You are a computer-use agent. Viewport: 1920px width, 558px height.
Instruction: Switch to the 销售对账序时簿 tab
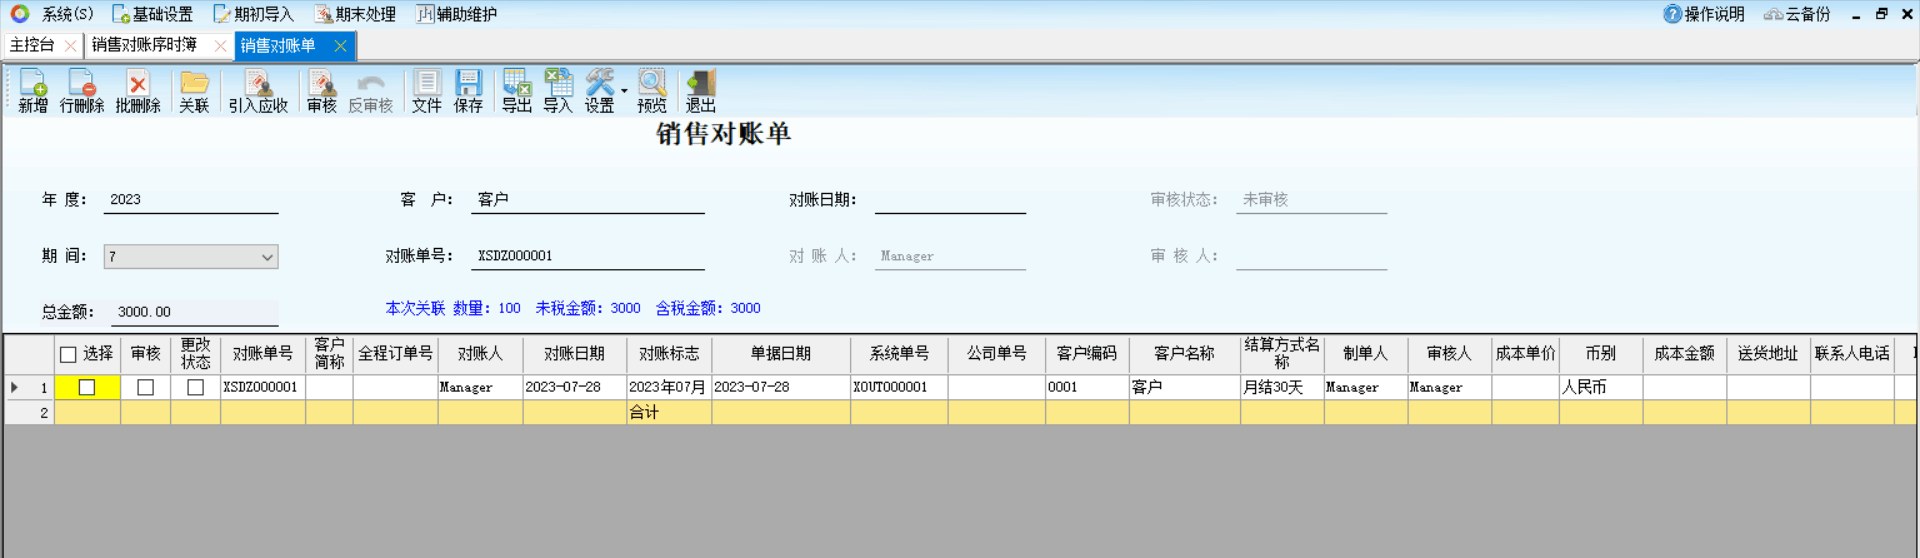pyautogui.click(x=145, y=45)
